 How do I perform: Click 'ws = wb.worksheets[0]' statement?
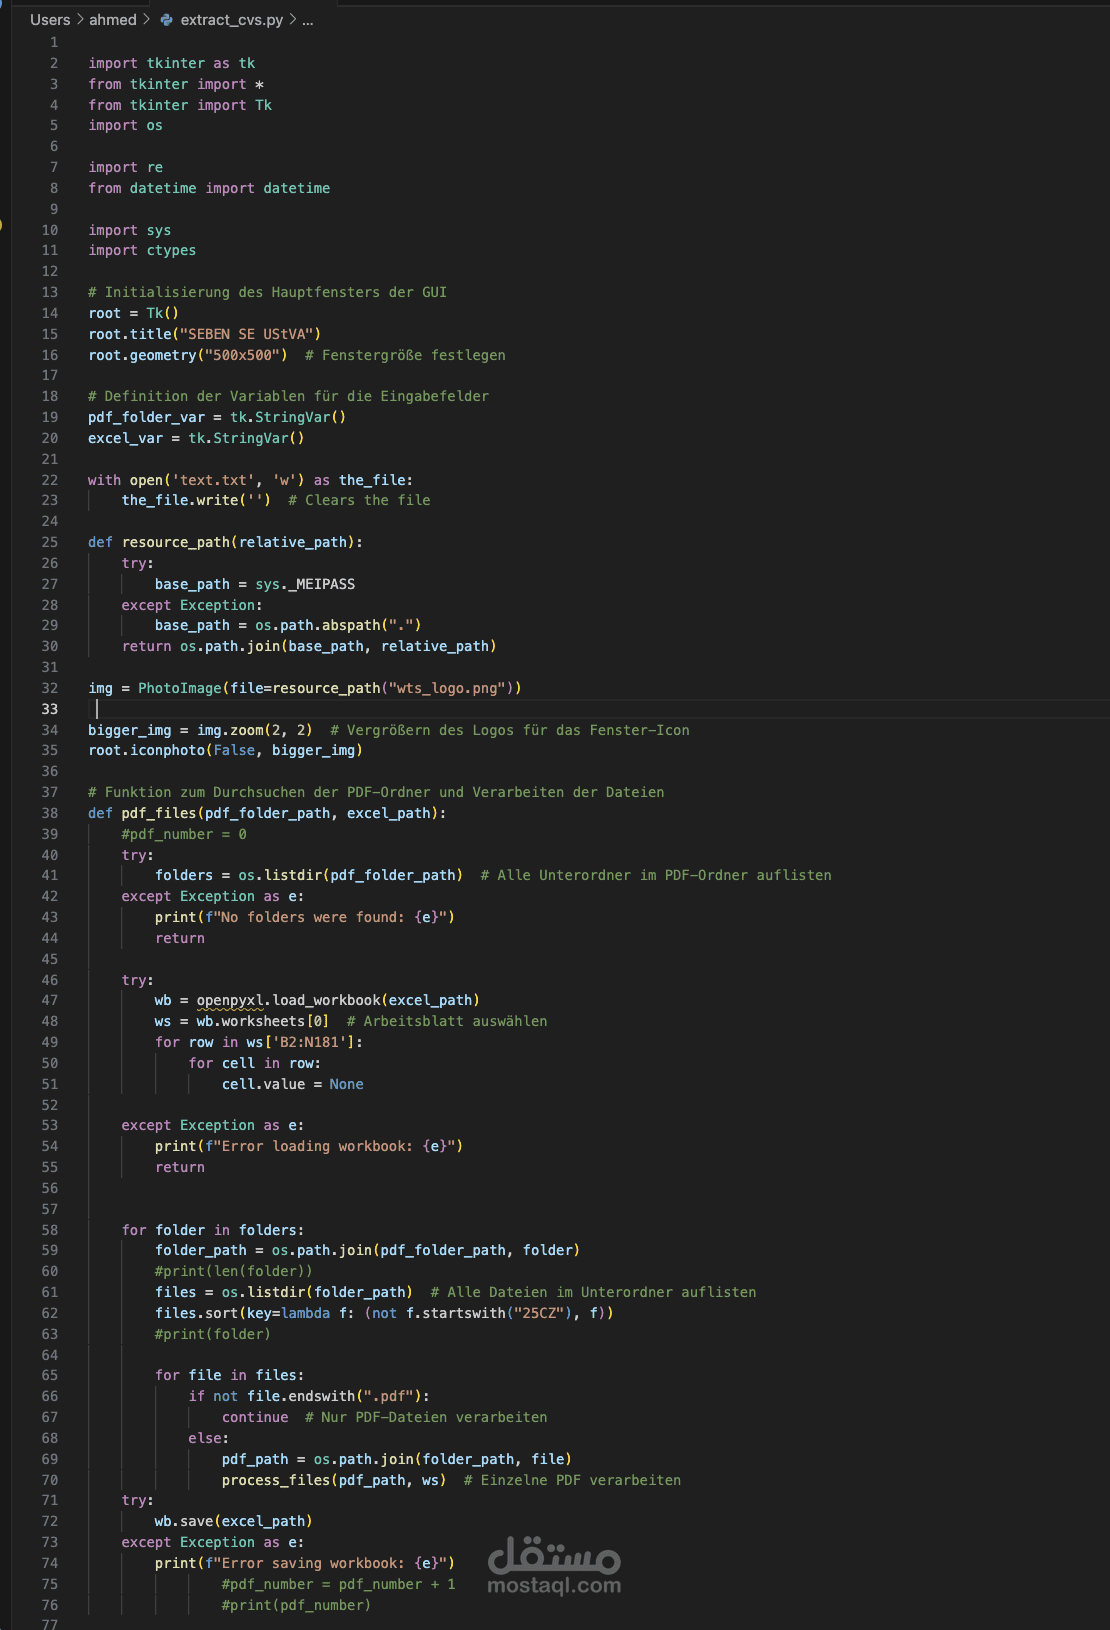[242, 1021]
